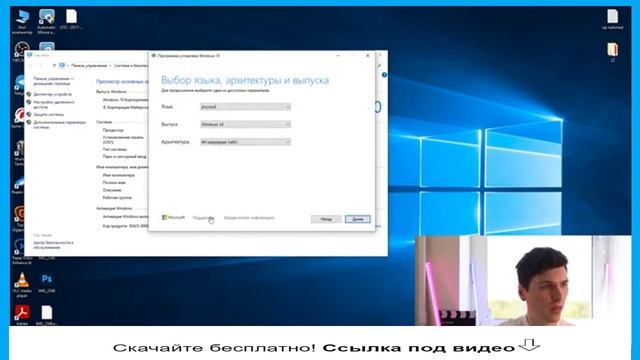Click the blue help icon in System window
Screen dimensions: 640x360
pyautogui.click(x=384, y=75)
